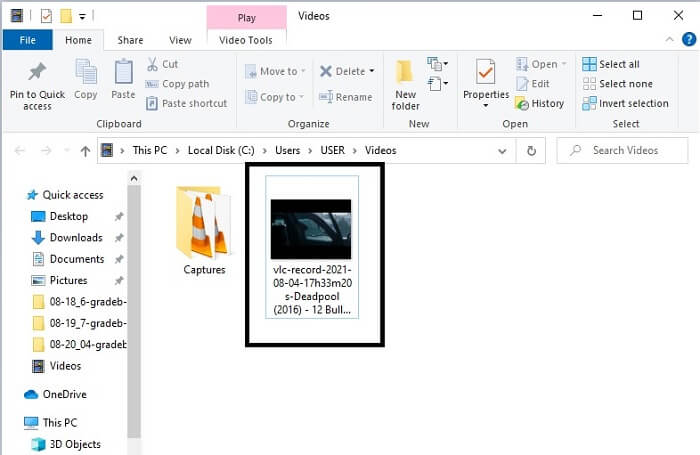Screen dimensions: 700x455
Task: Click Users breadcrumb in address bar
Action: [x=288, y=150]
